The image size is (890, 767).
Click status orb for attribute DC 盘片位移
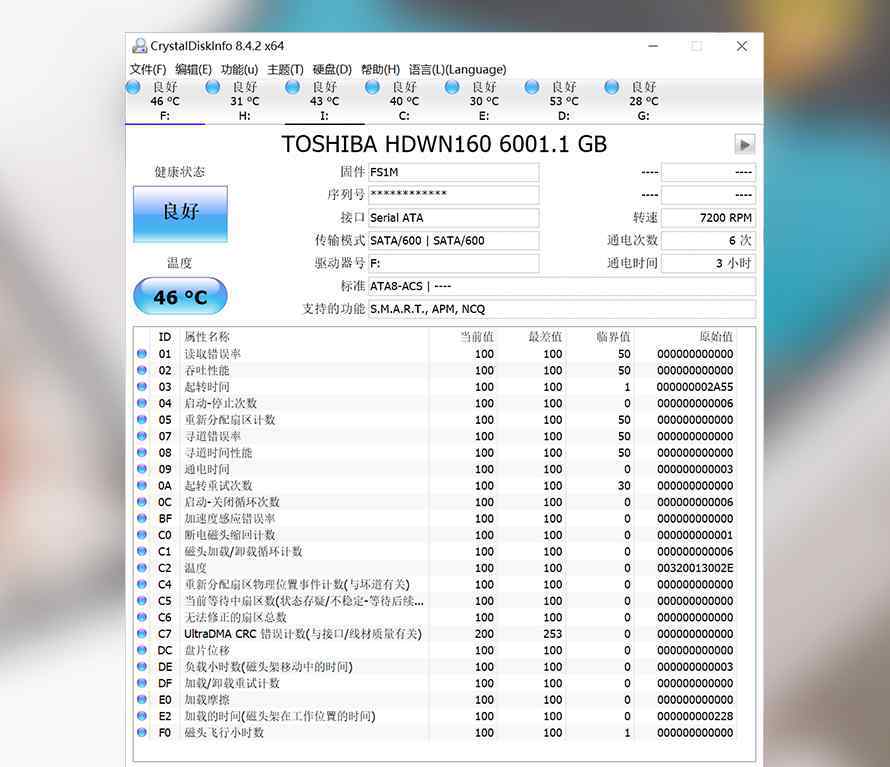click(142, 650)
